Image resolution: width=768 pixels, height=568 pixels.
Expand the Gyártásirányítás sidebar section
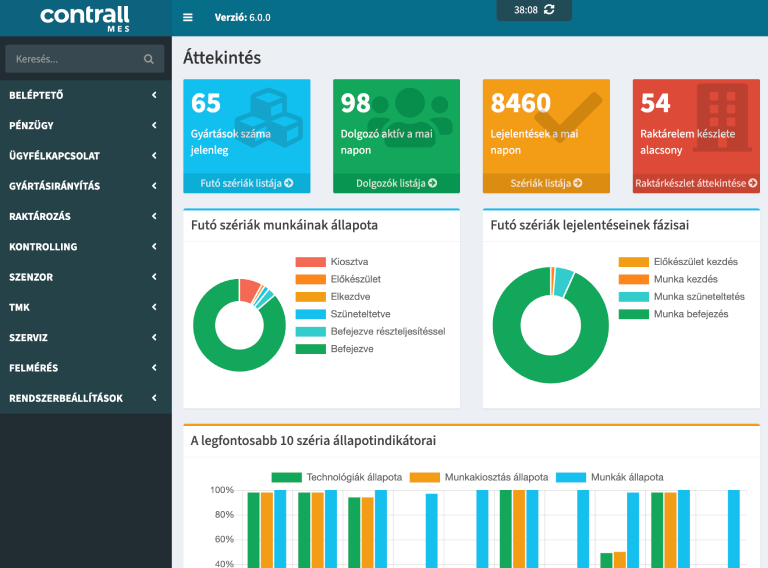(154, 186)
